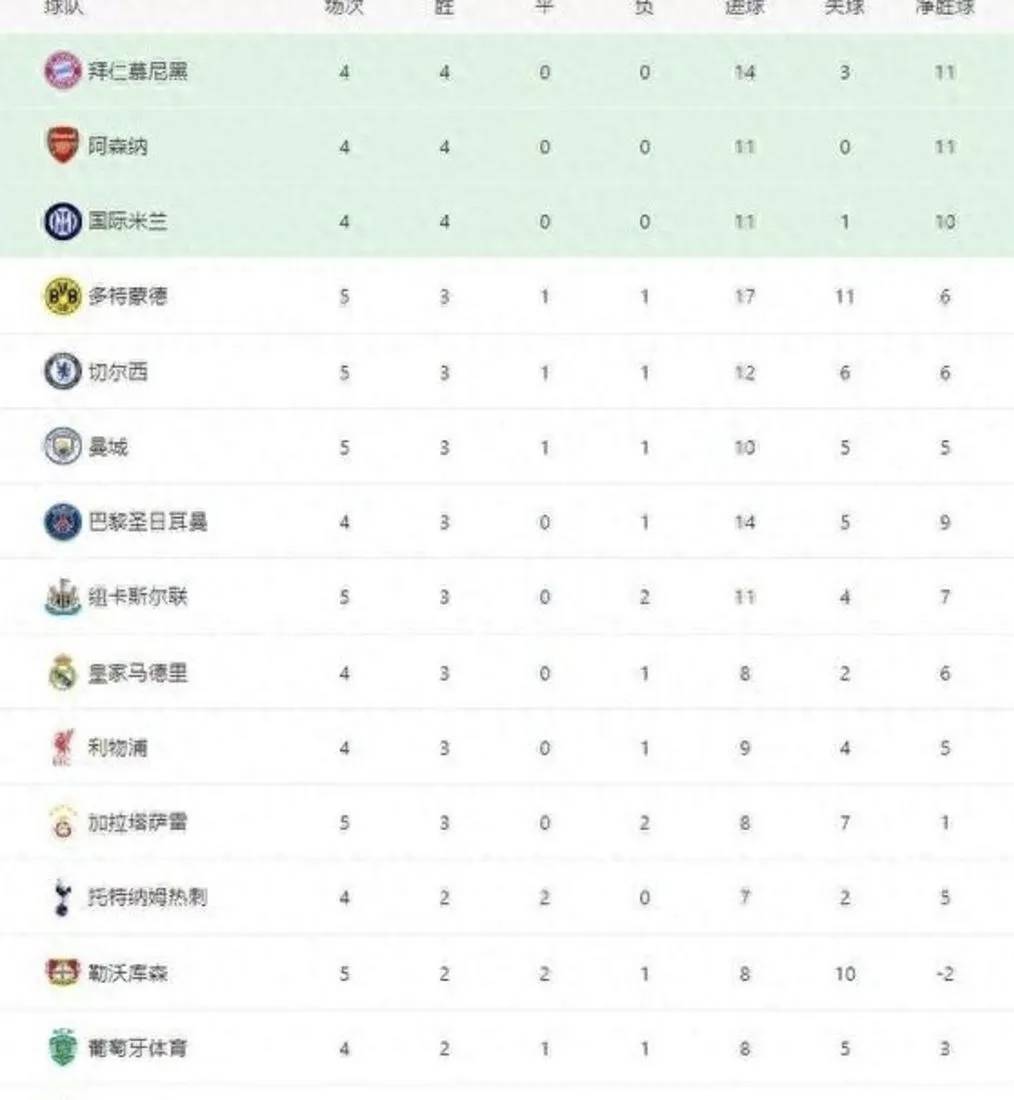Open the 纽卡斯尔联 team name link

point(138,598)
